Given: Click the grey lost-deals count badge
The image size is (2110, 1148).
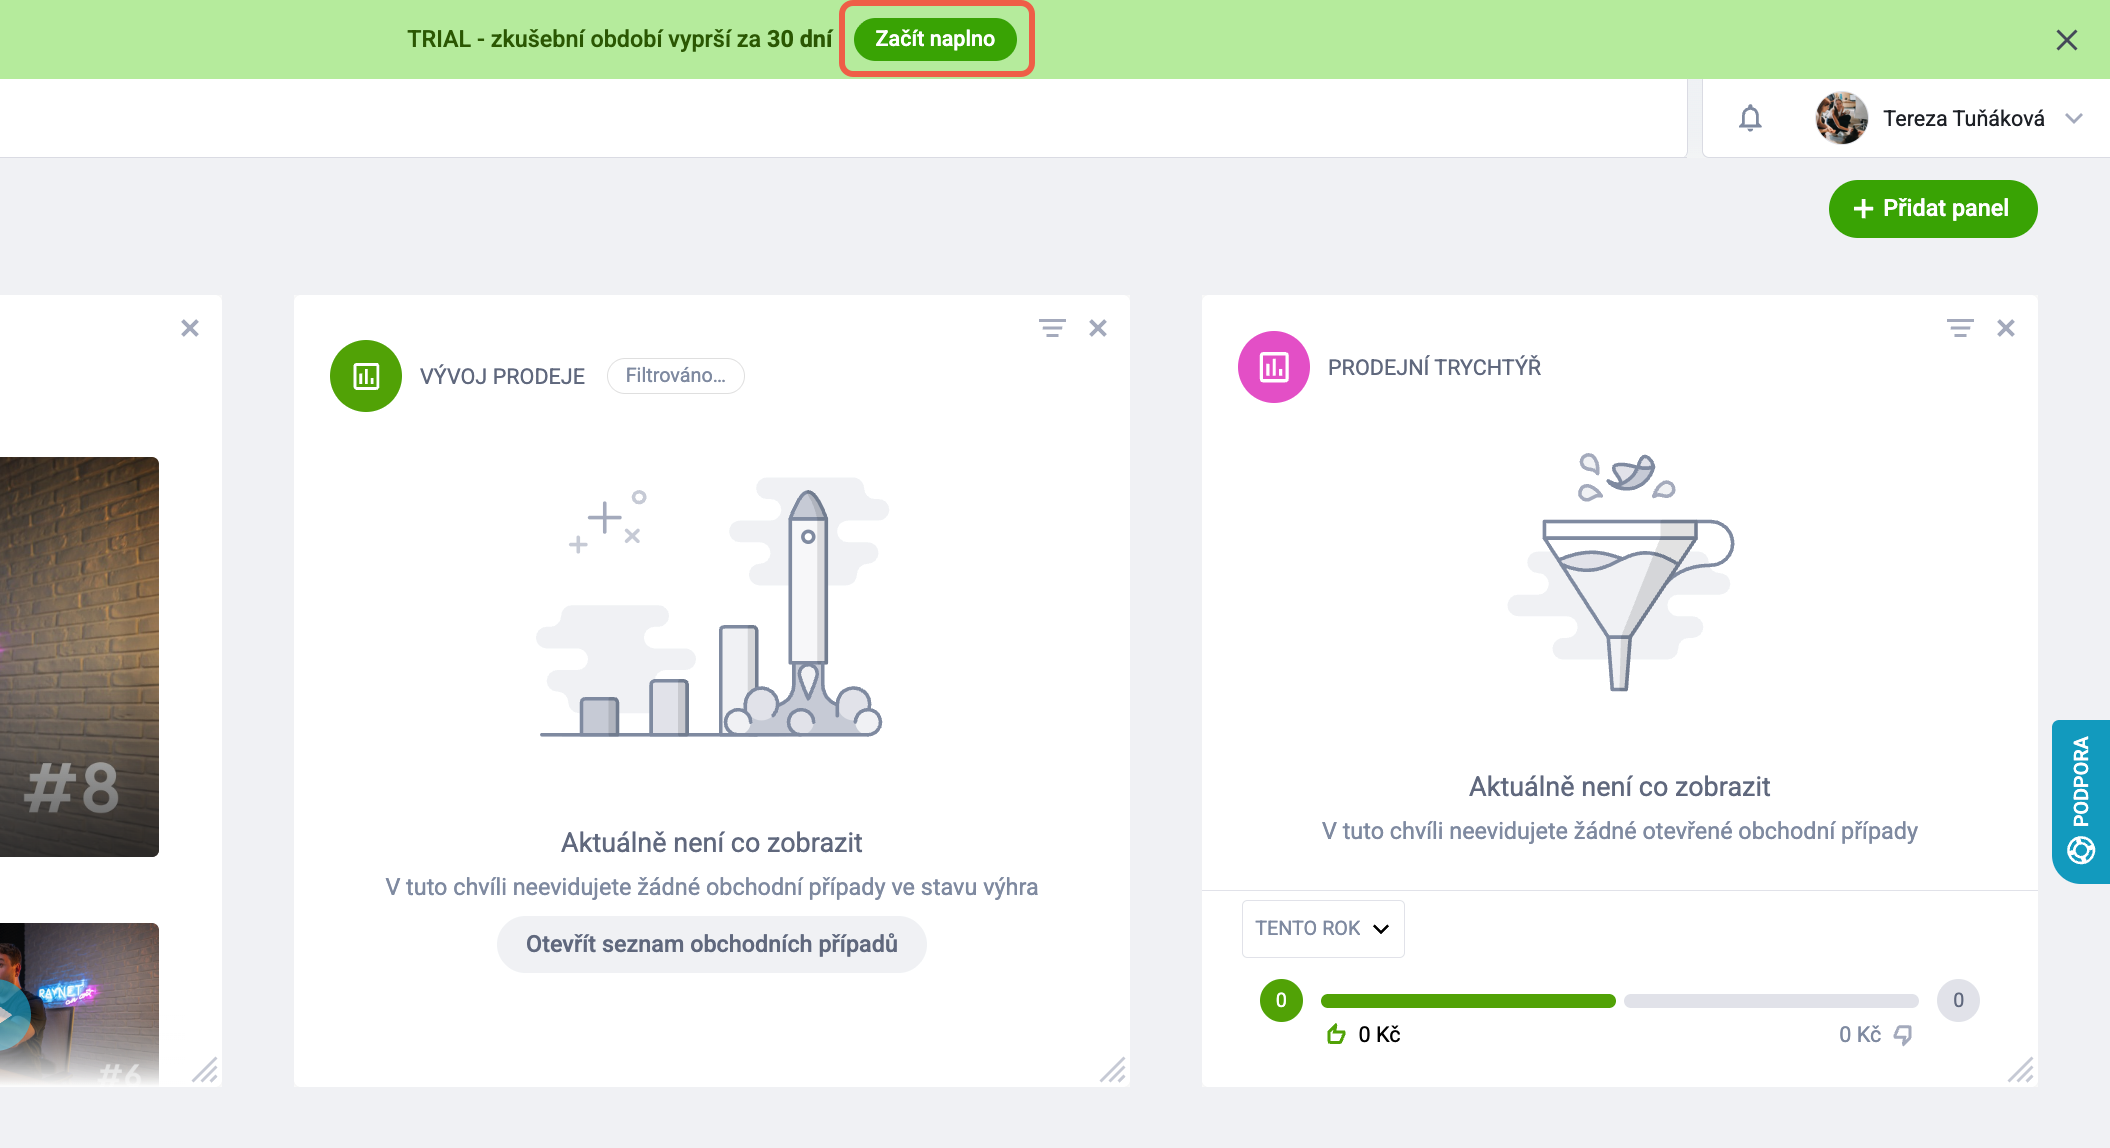Looking at the screenshot, I should pyautogui.click(x=1958, y=1000).
